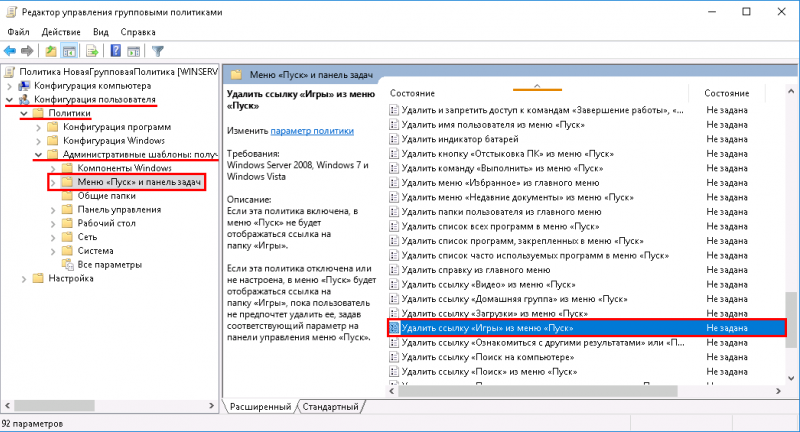Screen dimensions: 800x432
Task: Go up one level folder icon
Action: [51, 51]
